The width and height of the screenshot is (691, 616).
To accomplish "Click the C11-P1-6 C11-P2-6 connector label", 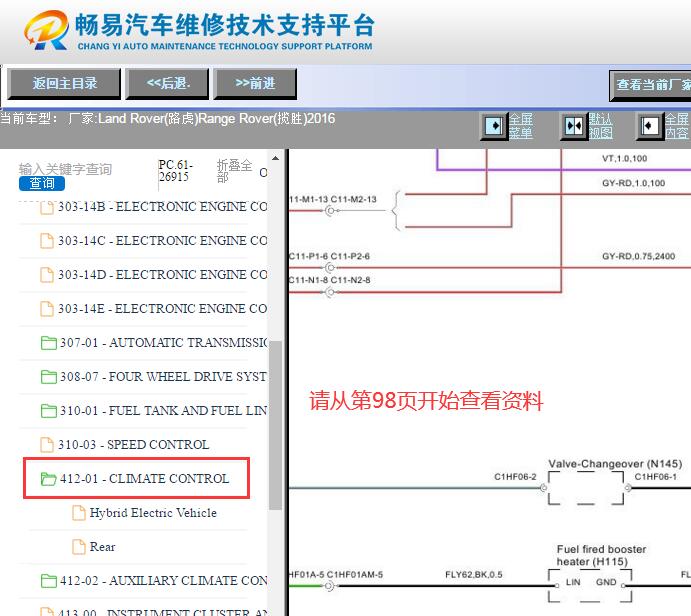I will click(329, 256).
